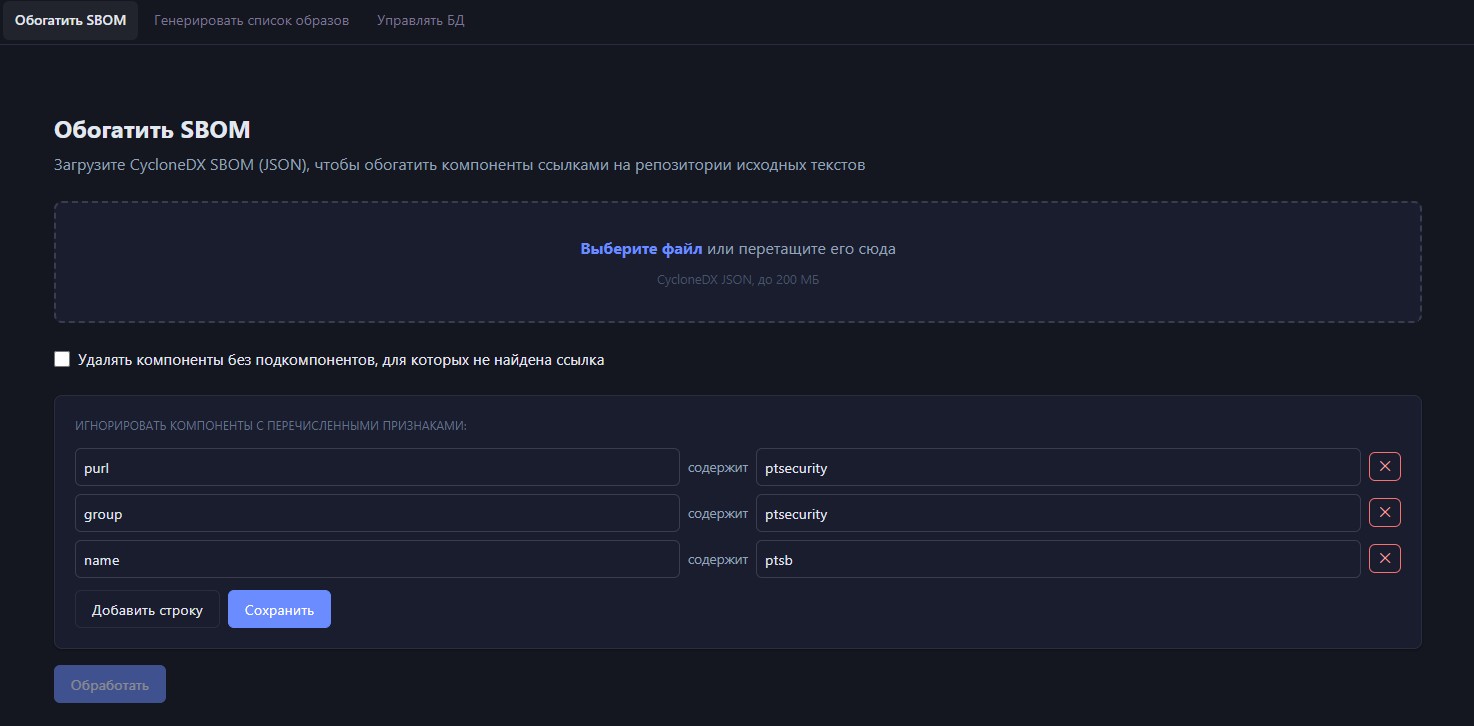
Task: Focus the purl attribute input field
Action: tap(377, 467)
